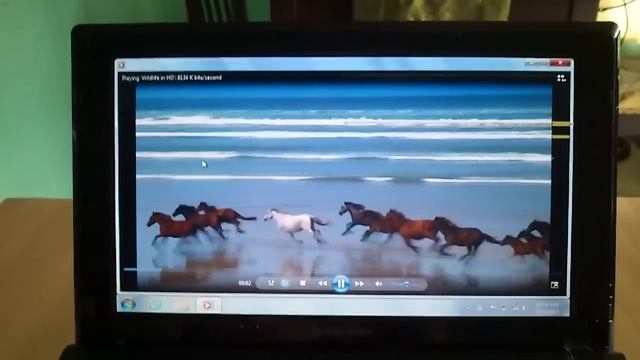Open the Windows Start menu
This screenshot has height=360, width=640.
(128, 304)
